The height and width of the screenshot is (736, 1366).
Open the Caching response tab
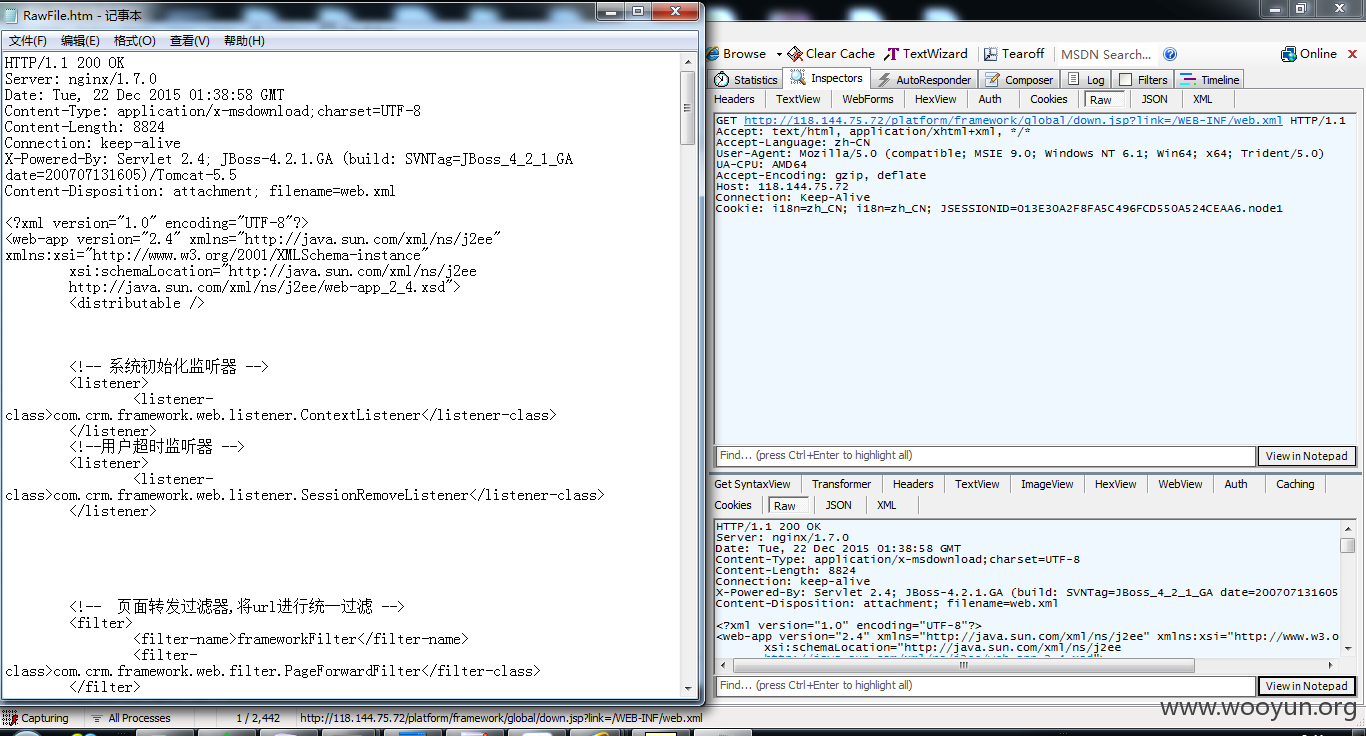point(1295,484)
